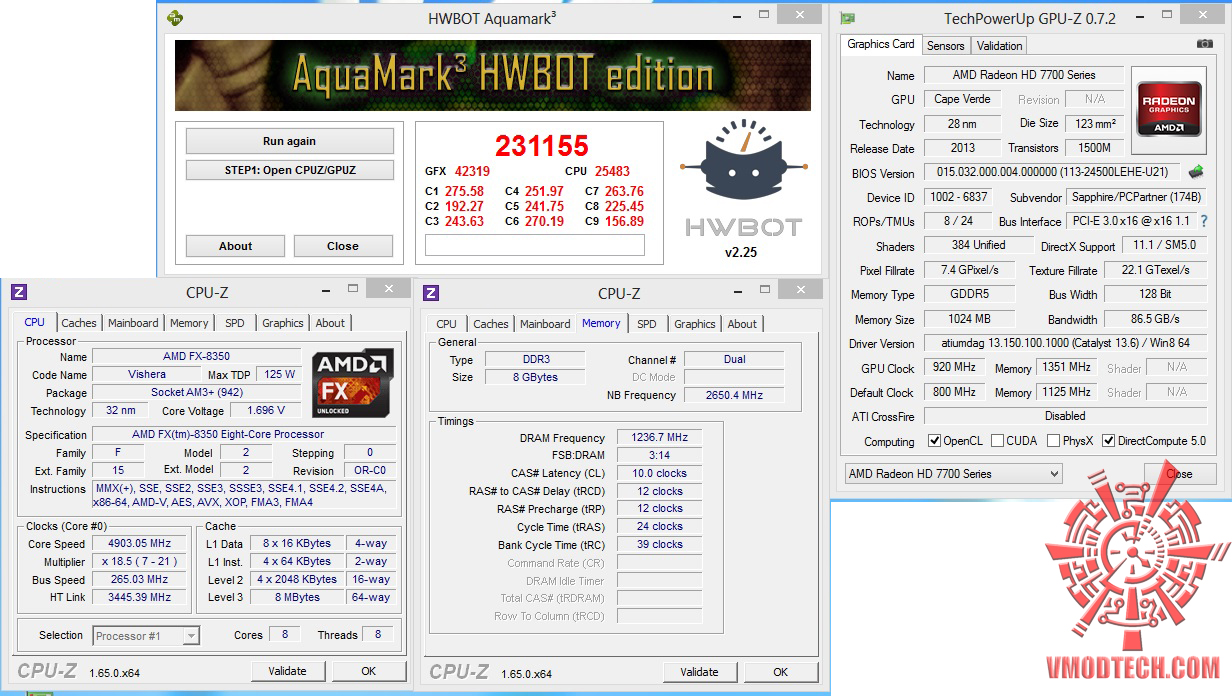Open the CPU tab in Memory CPU-Z window
The height and width of the screenshot is (696, 1232).
(x=447, y=324)
